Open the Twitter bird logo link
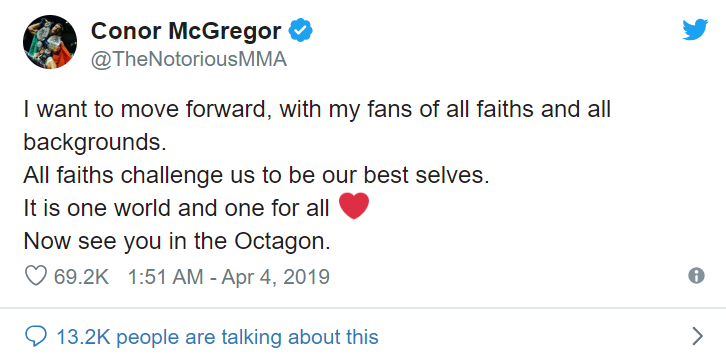The height and width of the screenshot is (362, 726). click(x=695, y=29)
